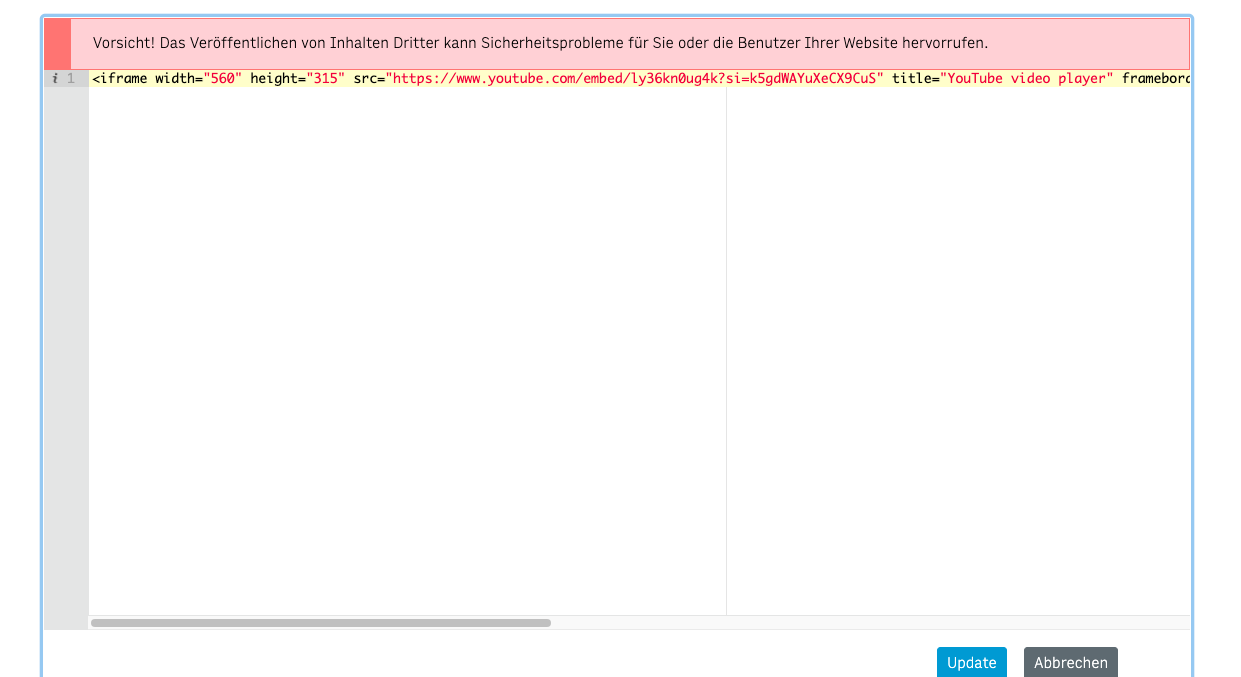Viewport: 1241px width, 677px height.
Task: Click the horizontal scrollbar thumb
Action: pos(320,623)
